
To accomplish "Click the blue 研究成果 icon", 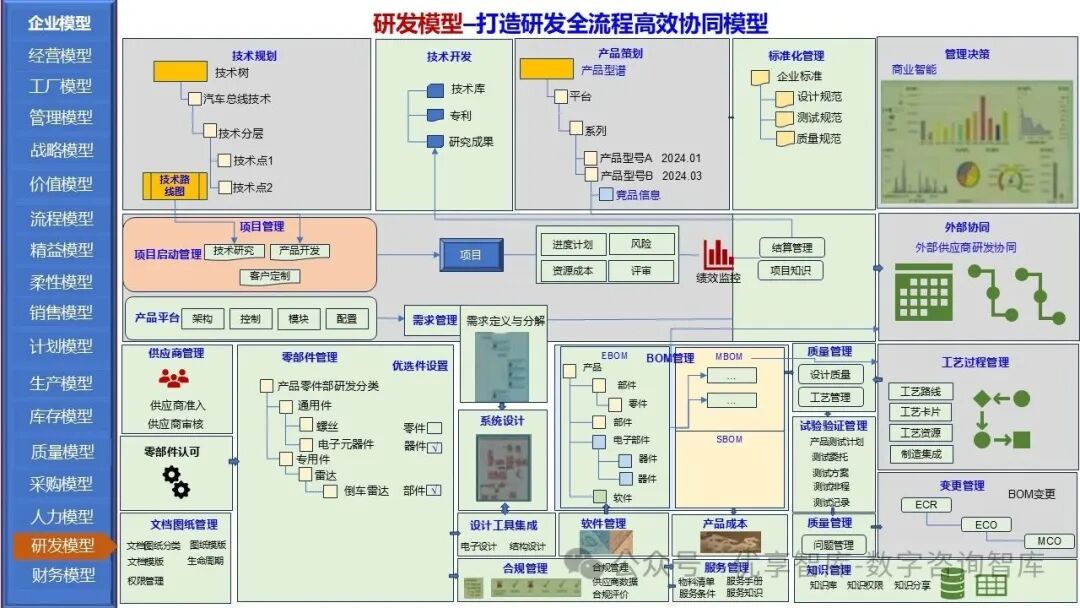I will point(435,141).
